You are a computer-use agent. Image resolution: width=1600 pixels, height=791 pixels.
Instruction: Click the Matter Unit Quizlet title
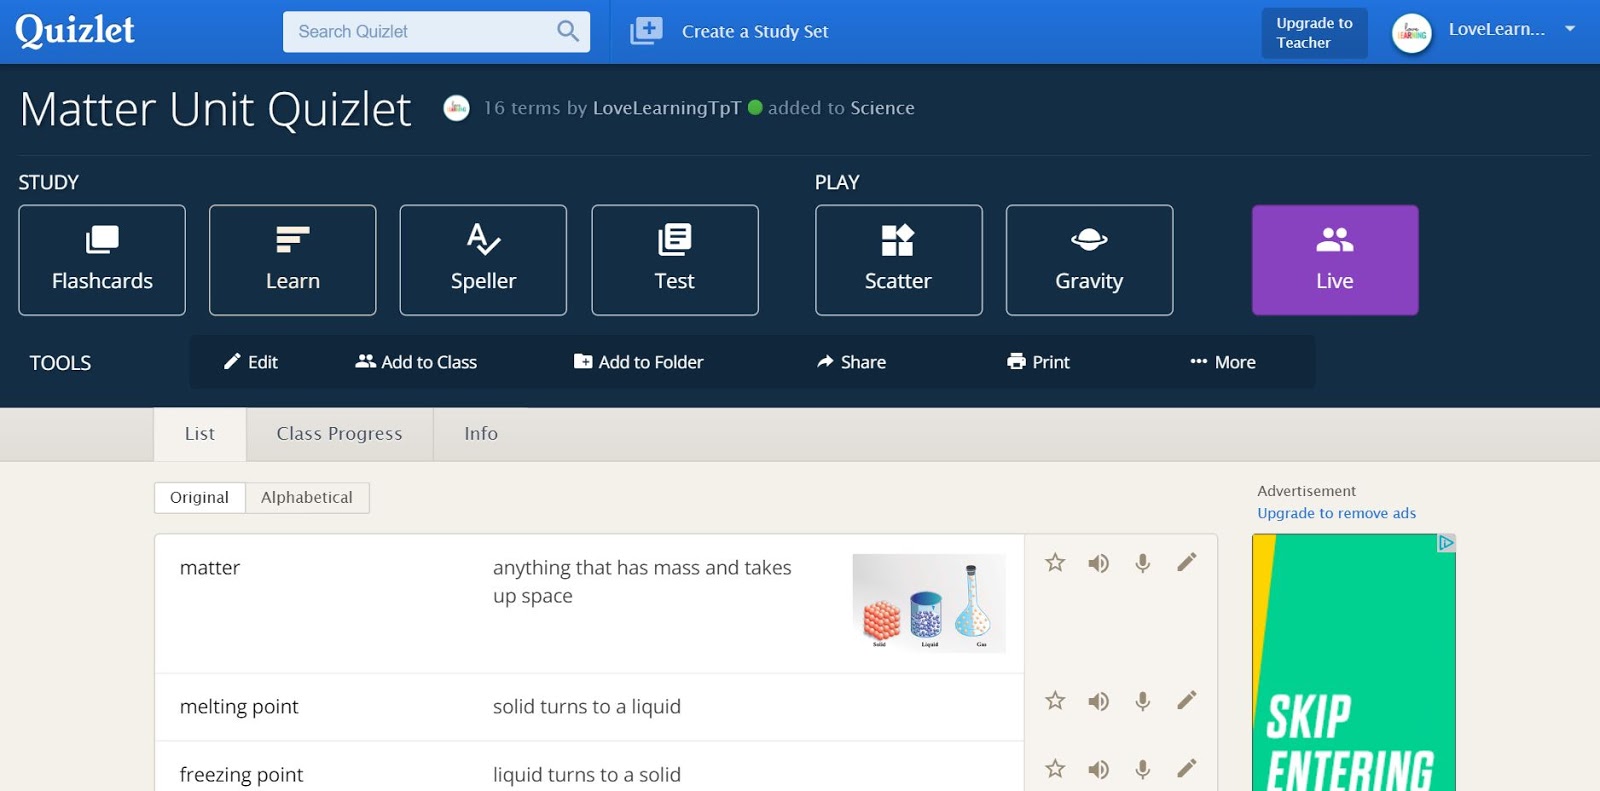click(x=215, y=109)
